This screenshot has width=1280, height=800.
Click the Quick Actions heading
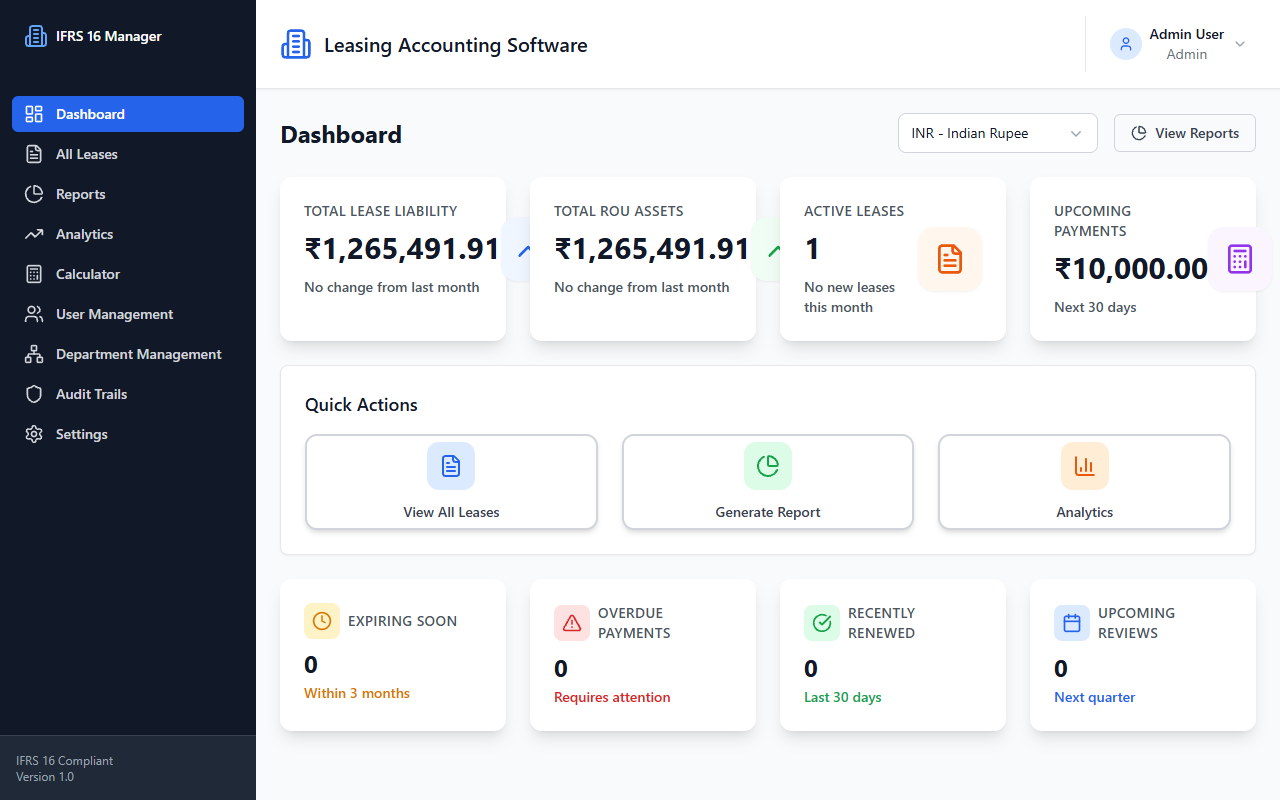pos(361,405)
